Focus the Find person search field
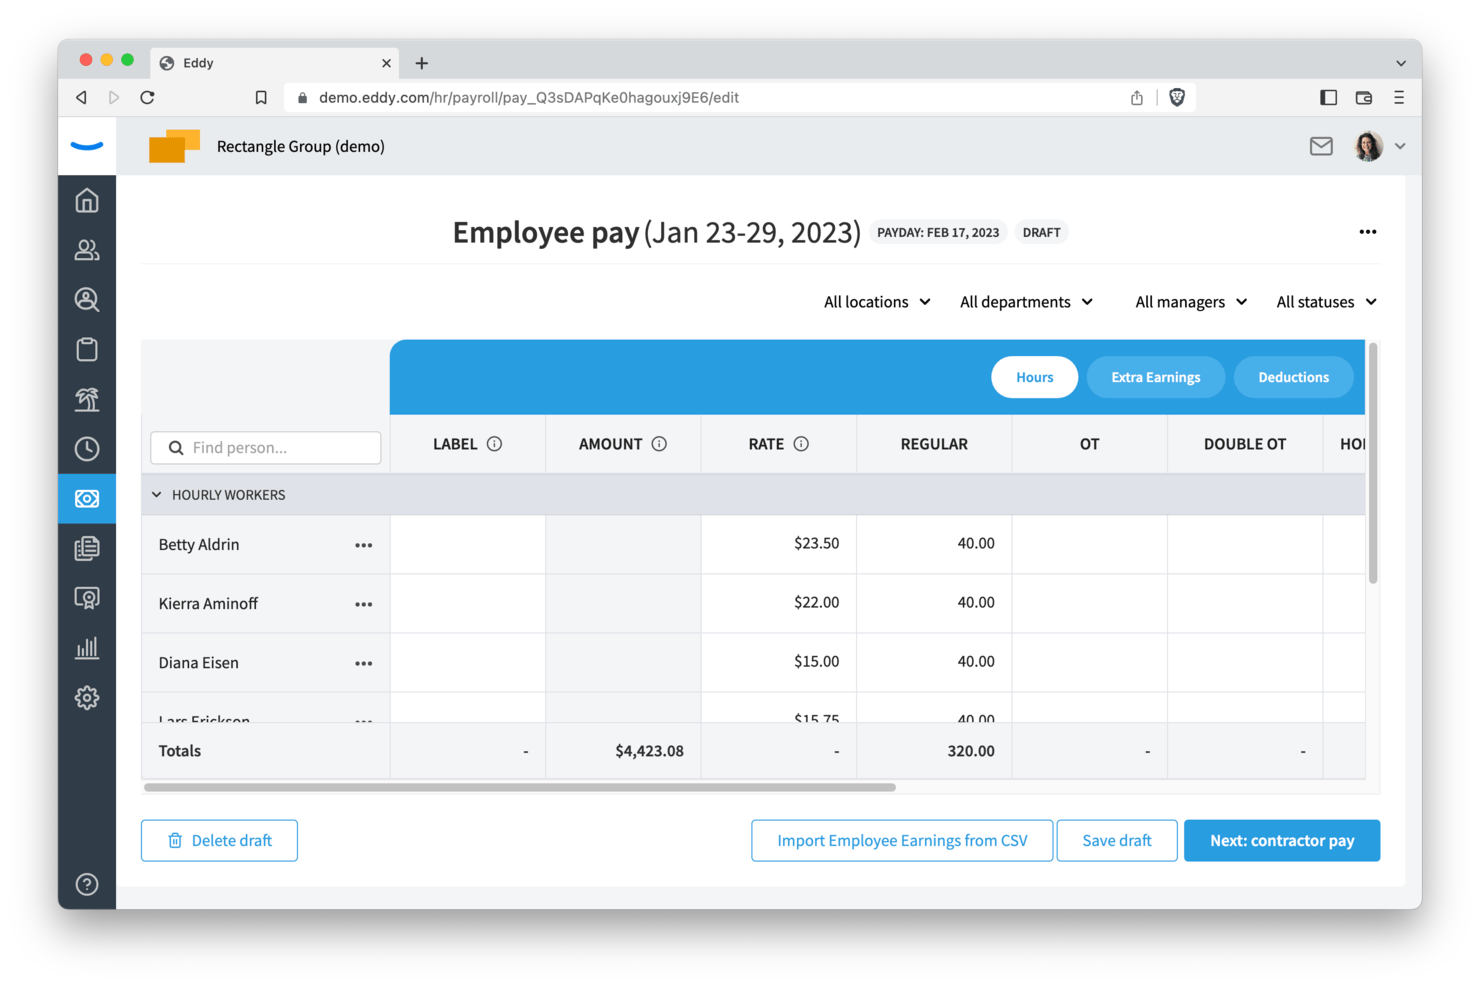Image resolution: width=1480 pixels, height=987 pixels. 266,447
